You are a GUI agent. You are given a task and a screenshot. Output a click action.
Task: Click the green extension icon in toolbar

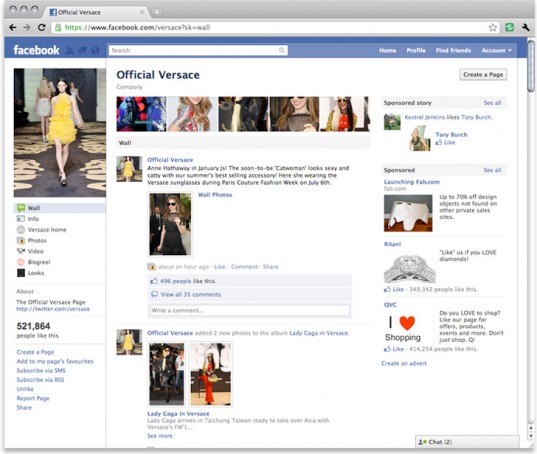[510, 27]
